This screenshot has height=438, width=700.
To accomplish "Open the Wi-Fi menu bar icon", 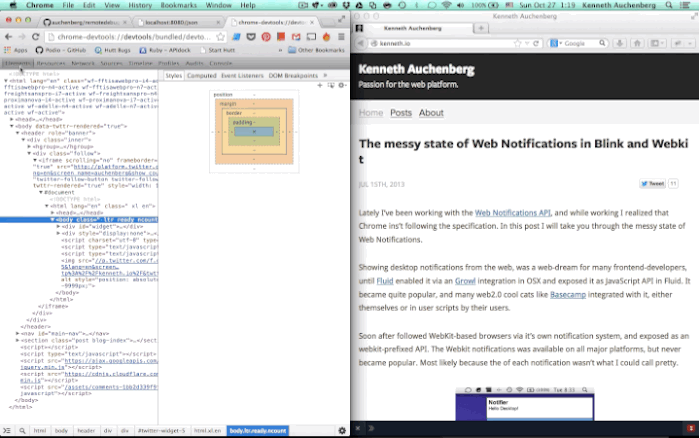I will (446, 5).
